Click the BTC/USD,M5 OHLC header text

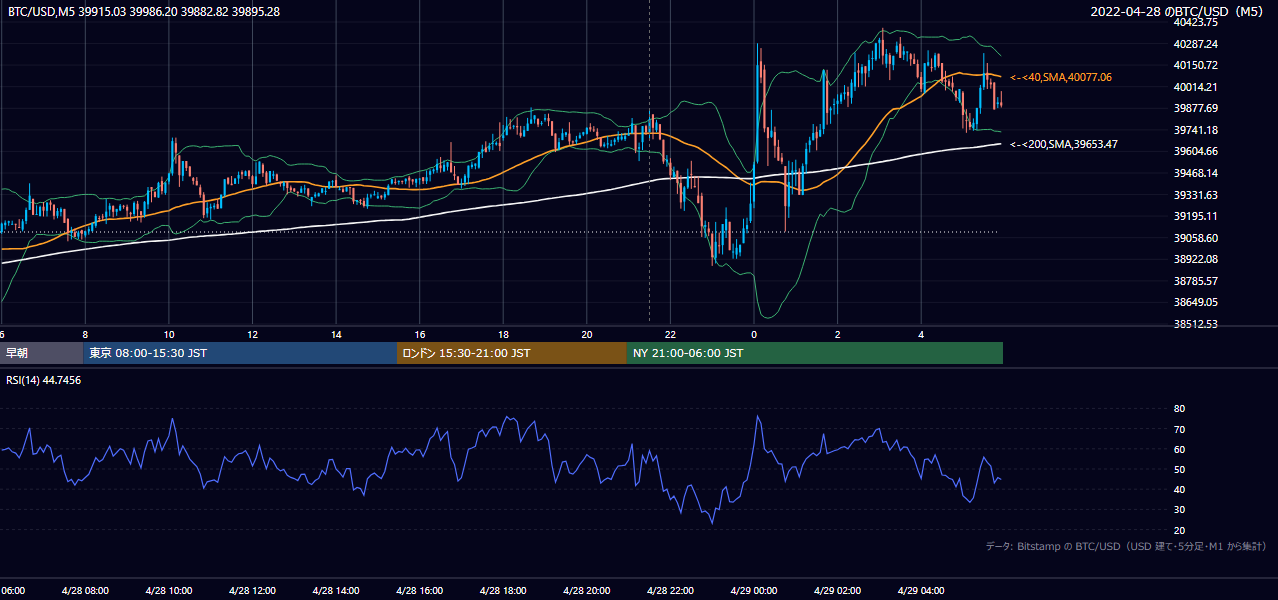(x=144, y=11)
